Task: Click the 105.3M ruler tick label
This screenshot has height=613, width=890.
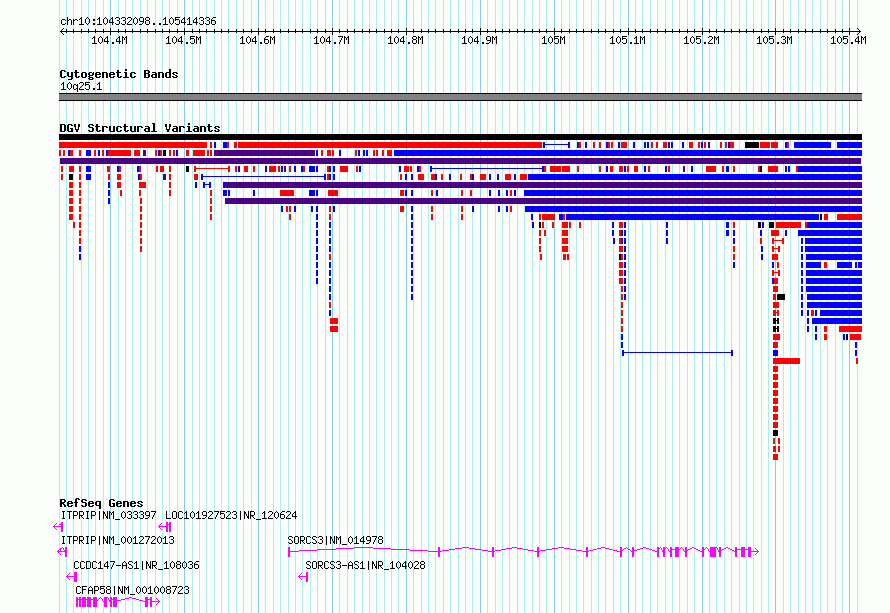Action: pos(774,40)
